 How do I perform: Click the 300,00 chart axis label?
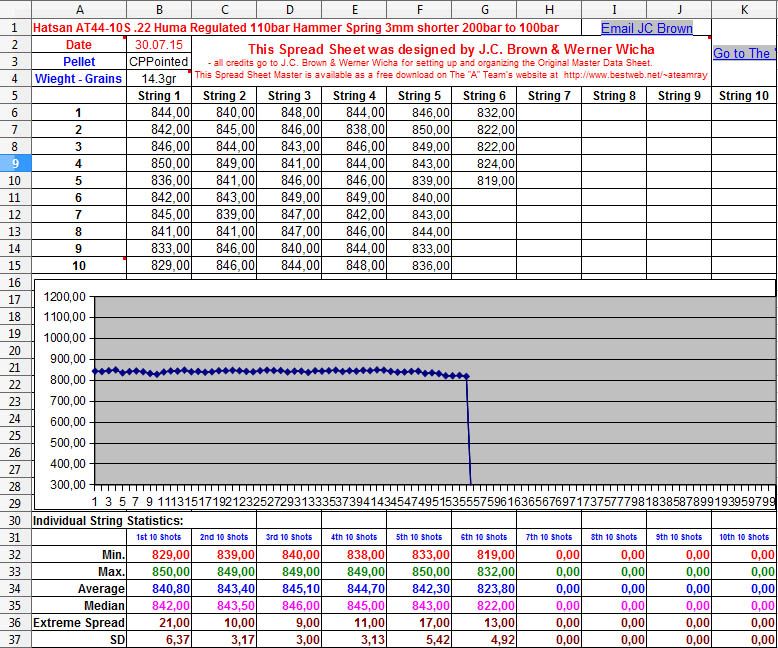click(68, 484)
